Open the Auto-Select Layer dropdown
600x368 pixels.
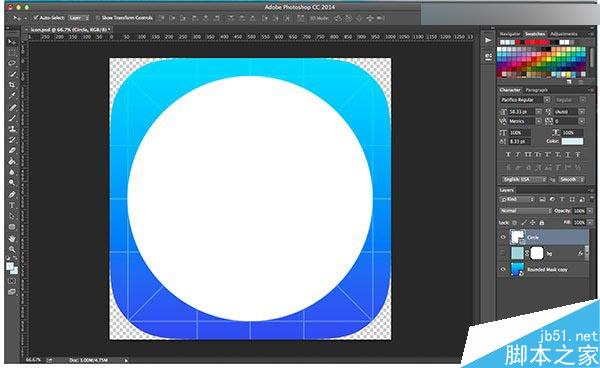click(79, 18)
